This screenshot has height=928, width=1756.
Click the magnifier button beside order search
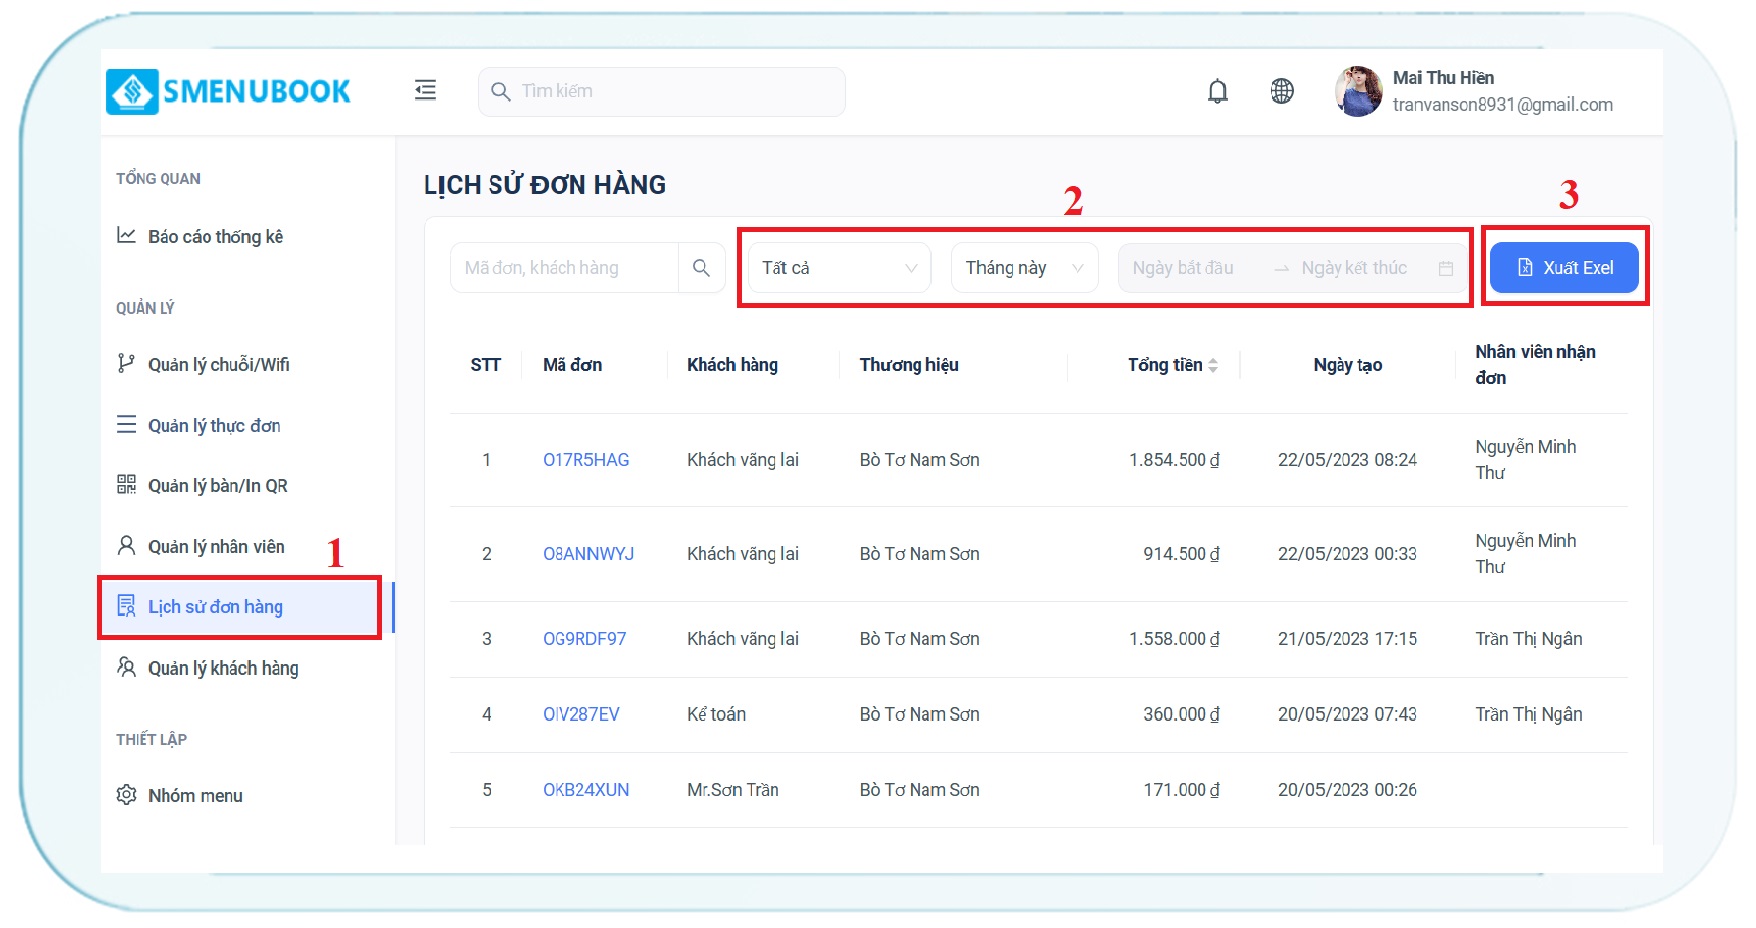coord(701,268)
